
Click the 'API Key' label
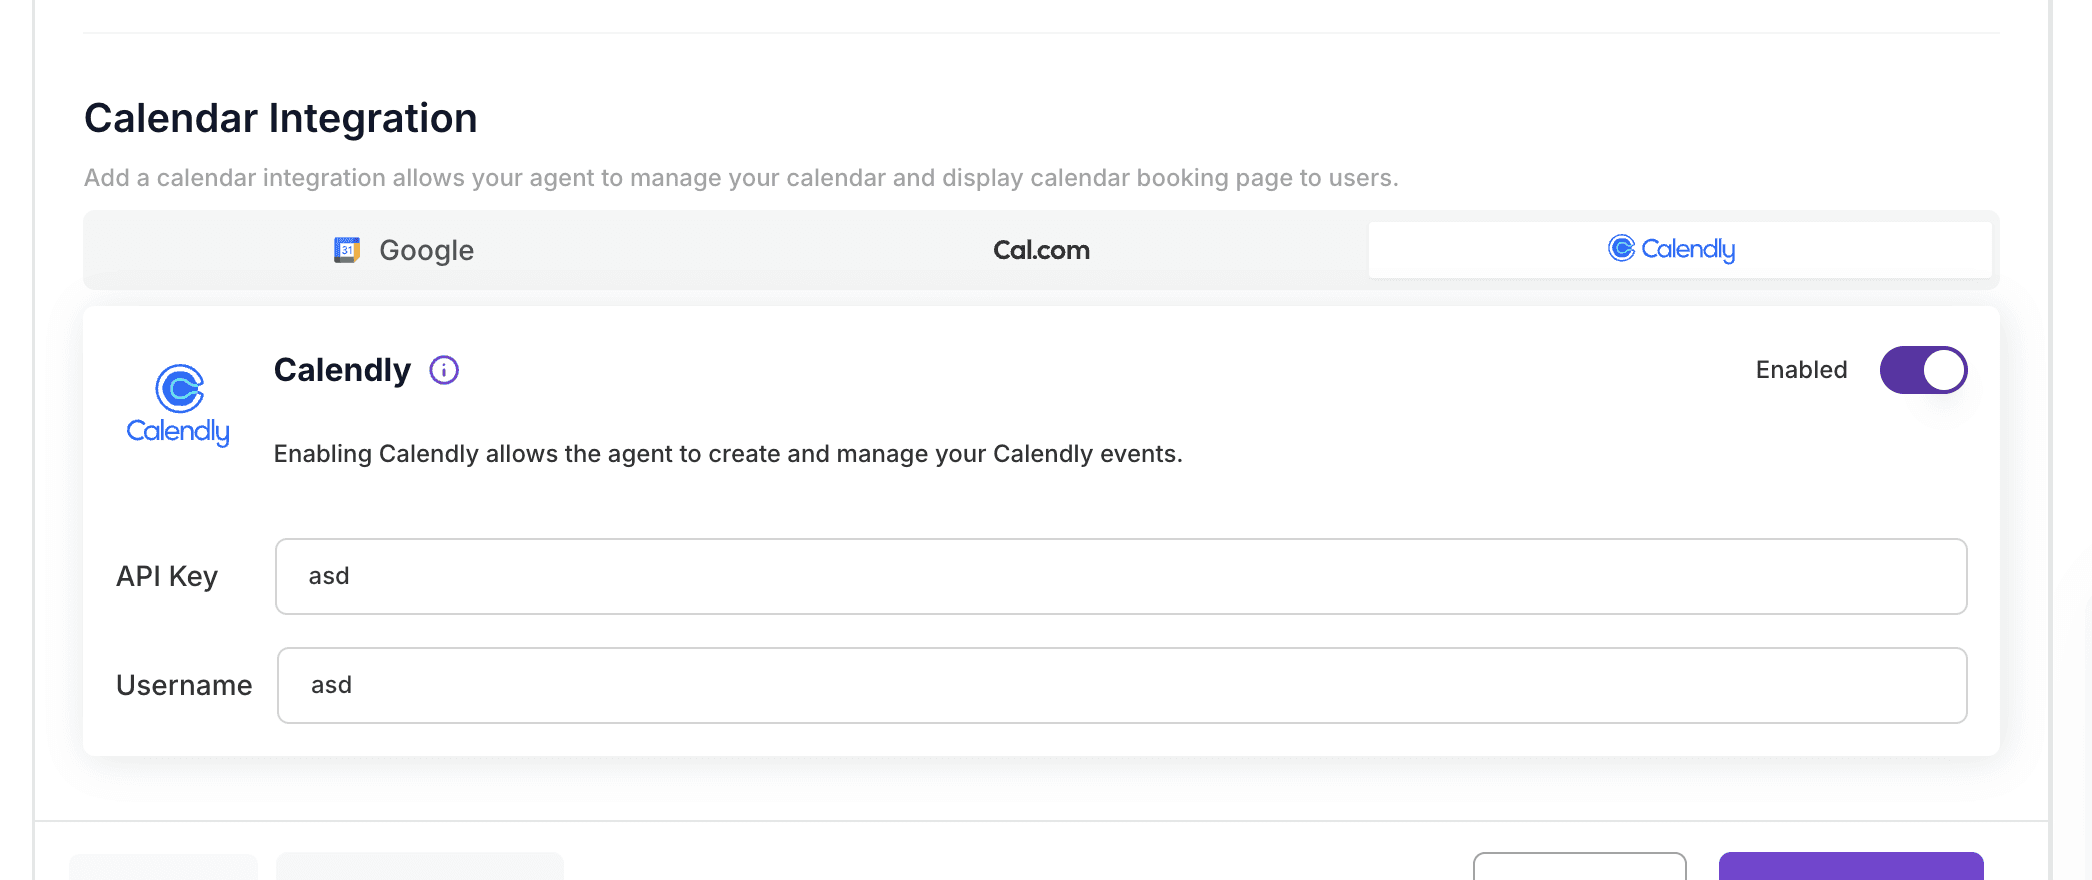point(167,577)
